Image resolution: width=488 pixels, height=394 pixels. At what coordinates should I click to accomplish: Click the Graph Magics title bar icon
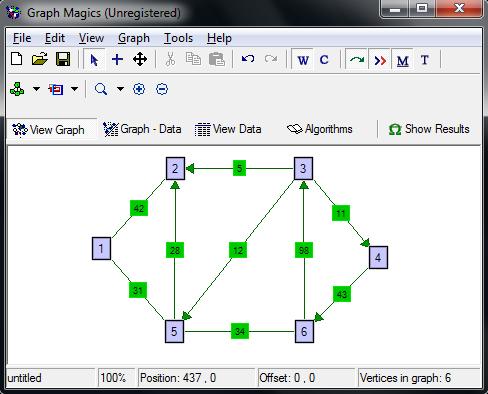point(14,13)
